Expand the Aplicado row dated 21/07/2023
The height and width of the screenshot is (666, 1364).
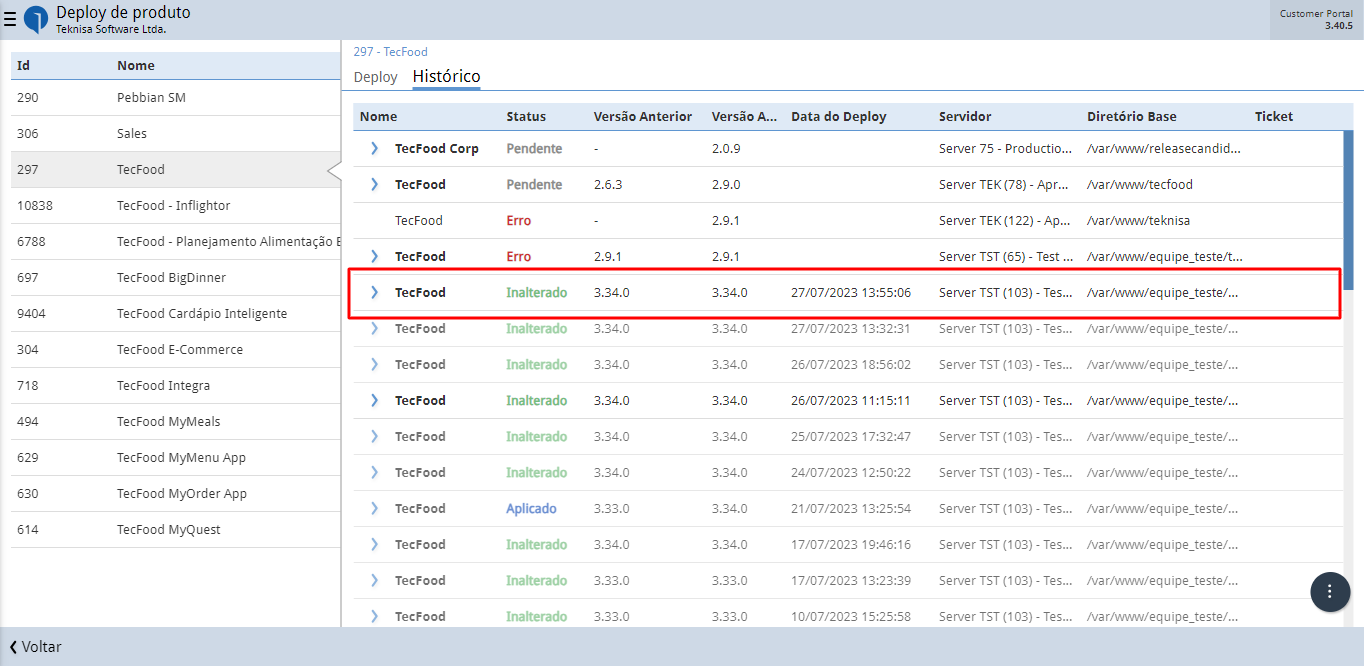point(375,508)
